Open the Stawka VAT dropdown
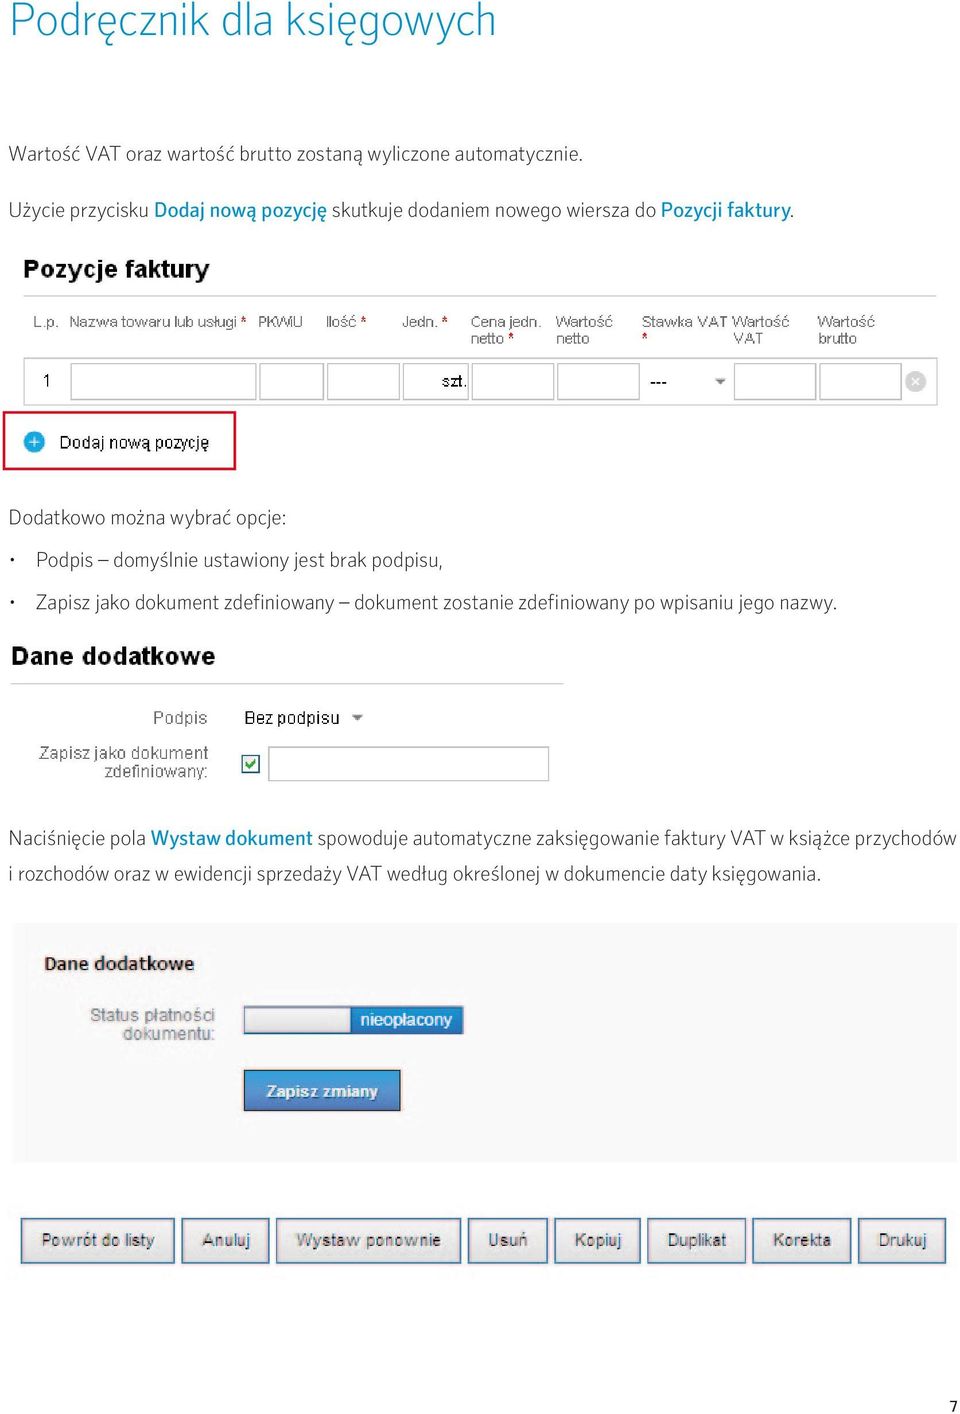The height and width of the screenshot is (1414, 960). tap(687, 382)
